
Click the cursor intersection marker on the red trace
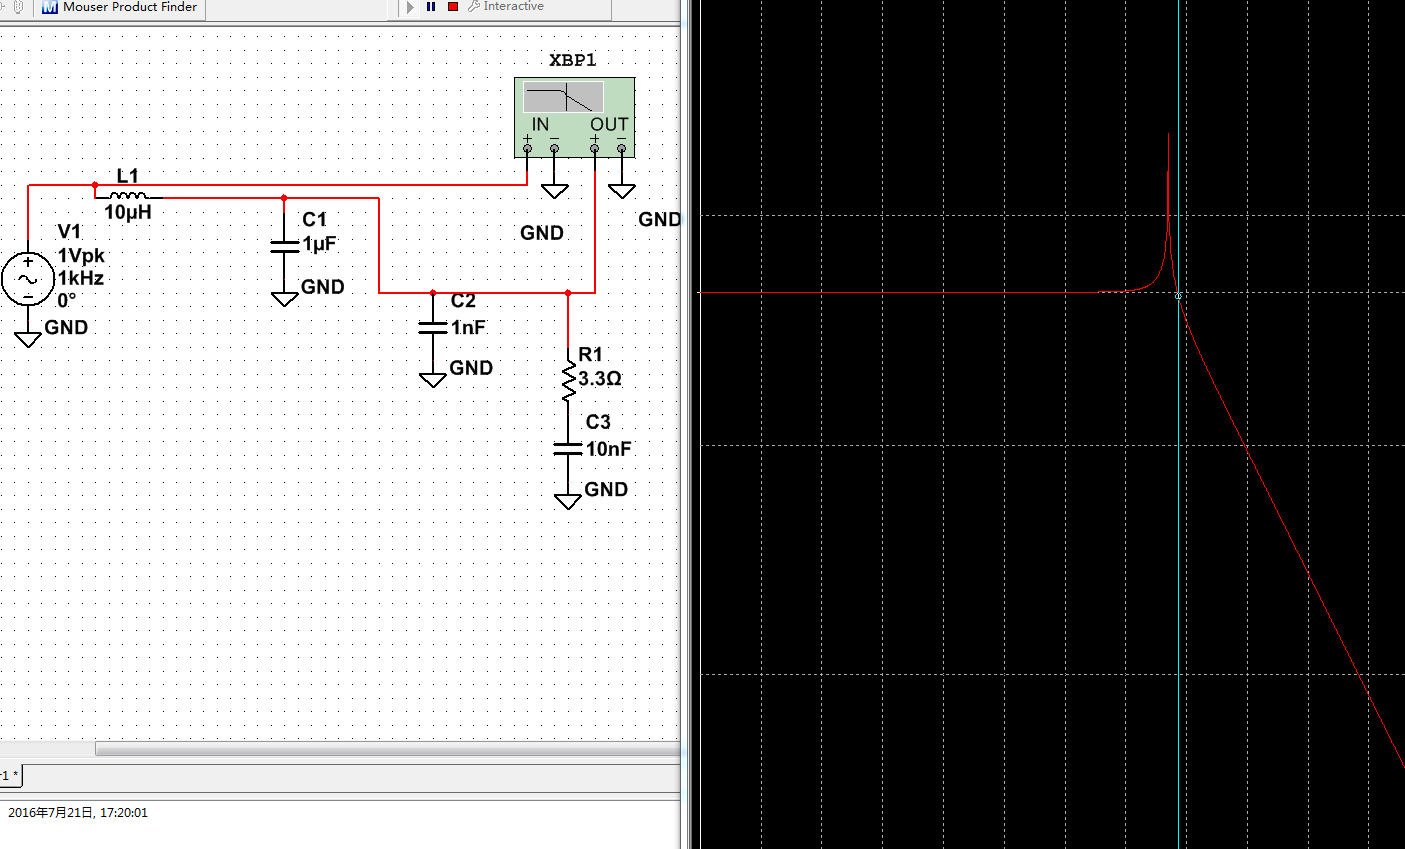[x=1179, y=296]
